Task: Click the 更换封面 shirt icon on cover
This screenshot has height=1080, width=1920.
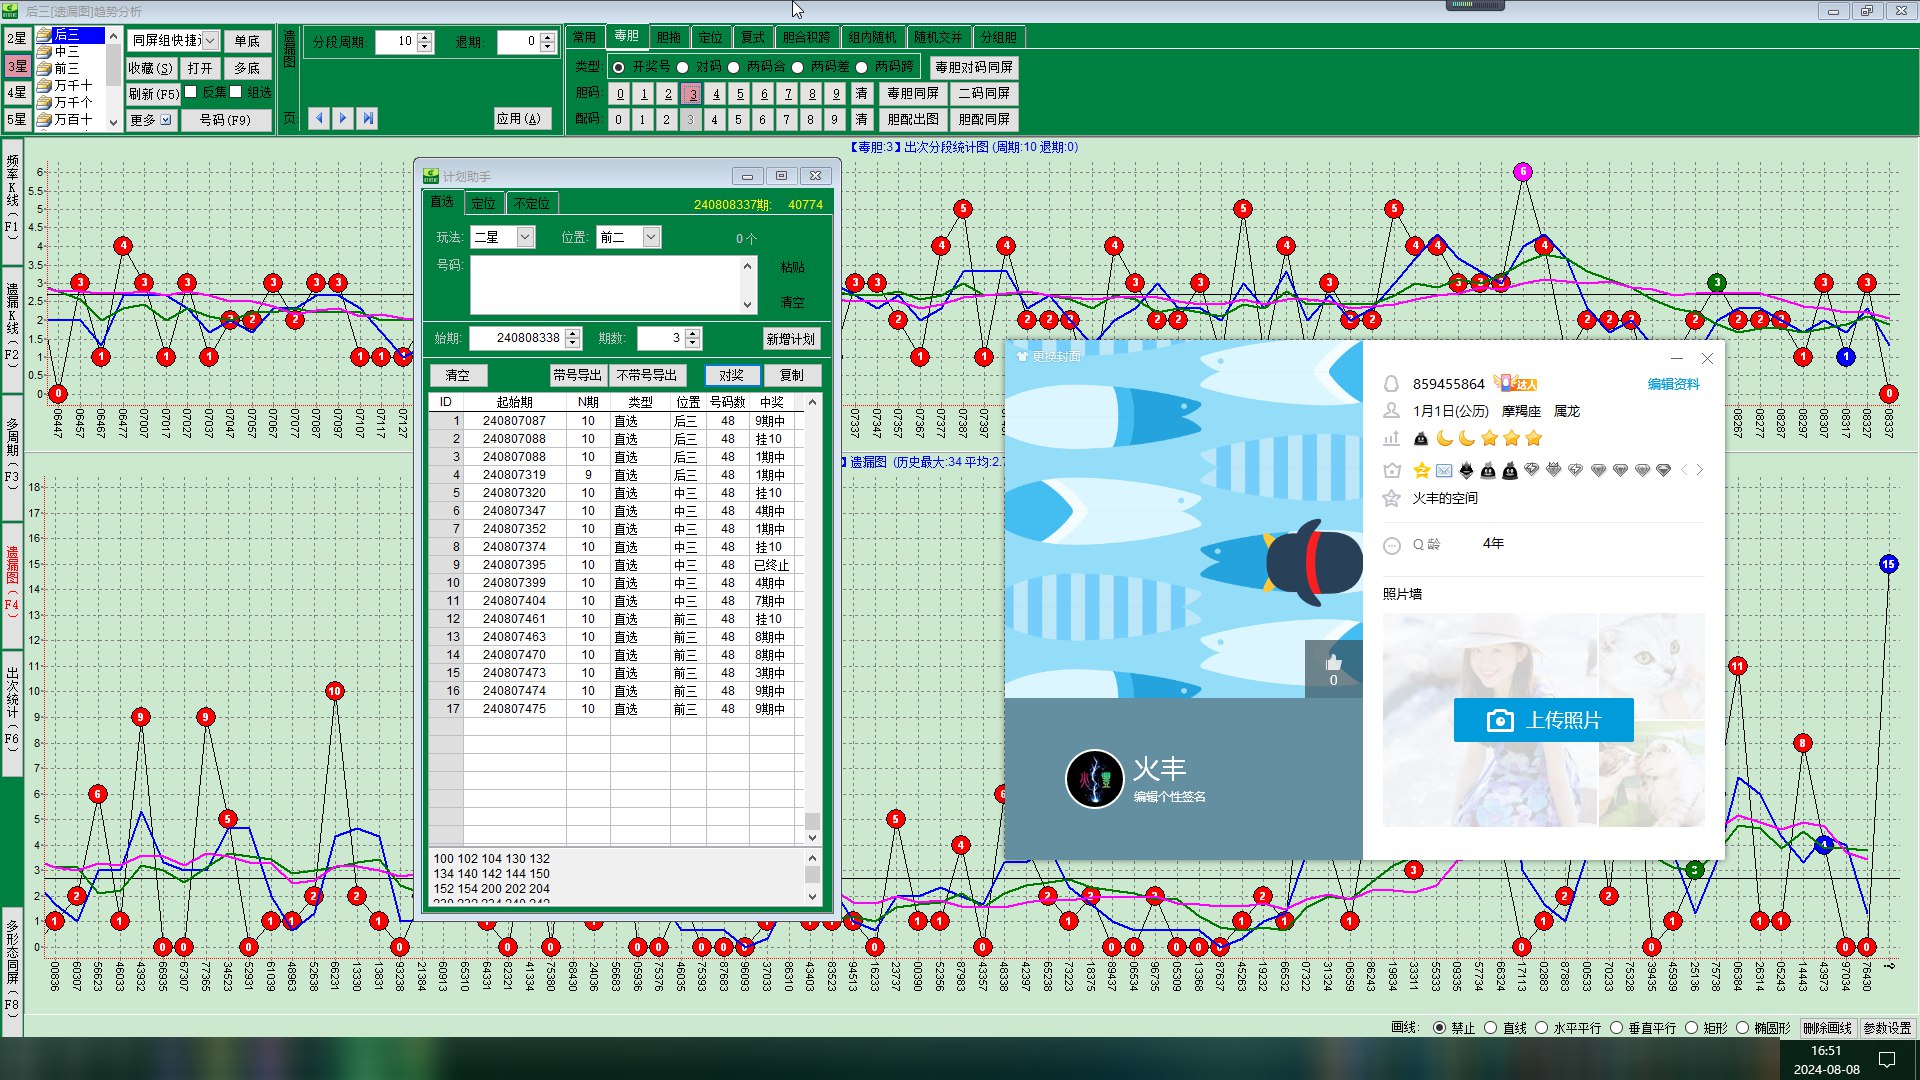Action: click(x=1022, y=356)
